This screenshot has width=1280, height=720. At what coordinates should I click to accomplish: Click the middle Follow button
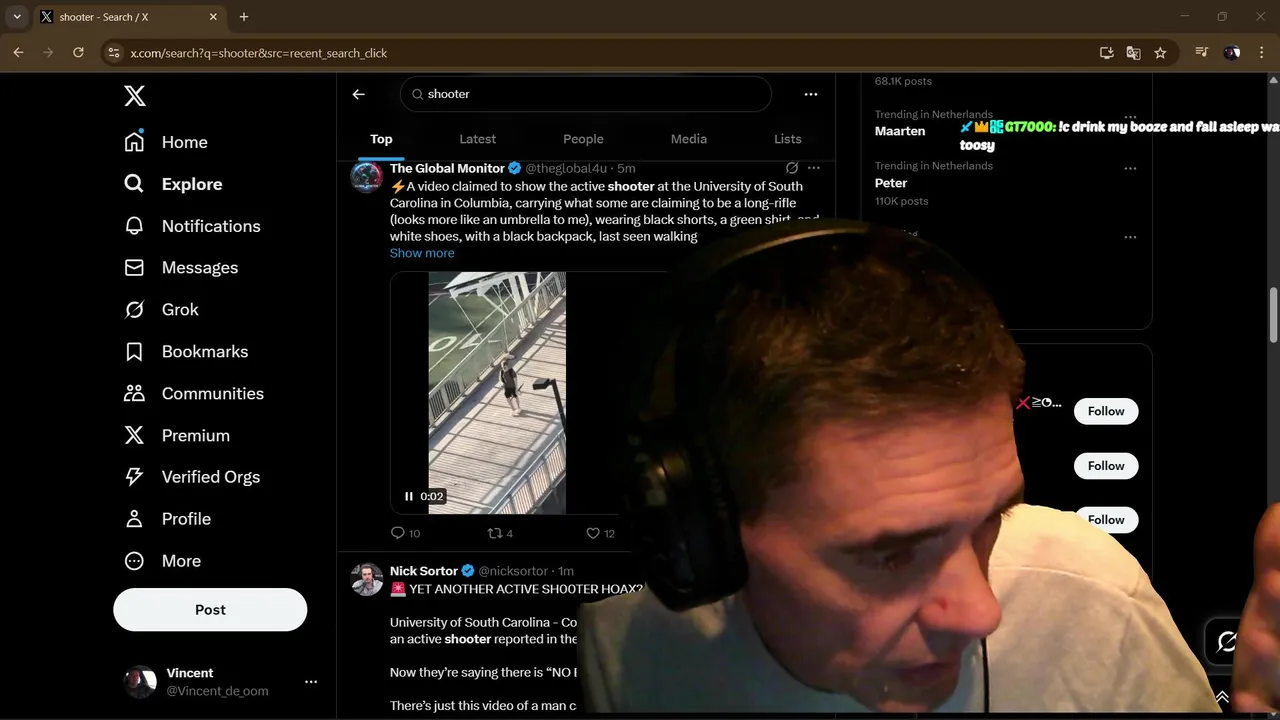pyautogui.click(x=1106, y=466)
